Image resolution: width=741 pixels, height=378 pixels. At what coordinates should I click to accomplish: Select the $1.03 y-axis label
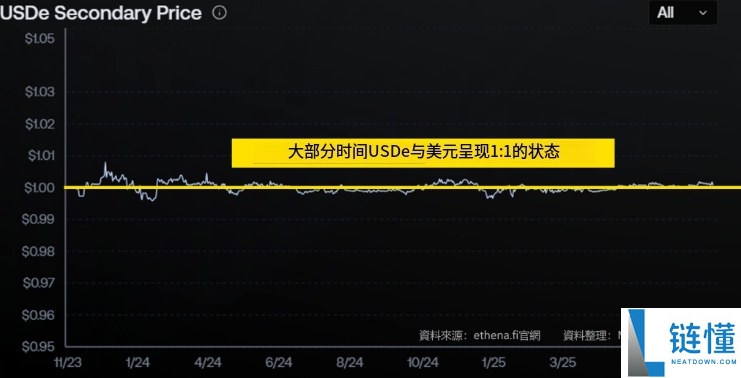coord(40,92)
